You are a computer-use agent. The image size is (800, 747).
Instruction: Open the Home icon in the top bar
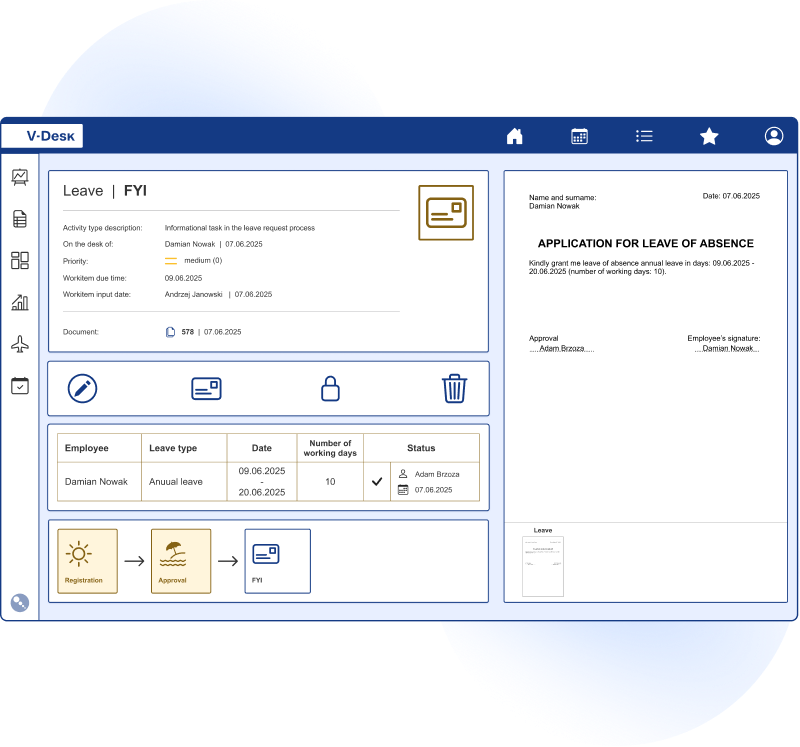(x=514, y=135)
